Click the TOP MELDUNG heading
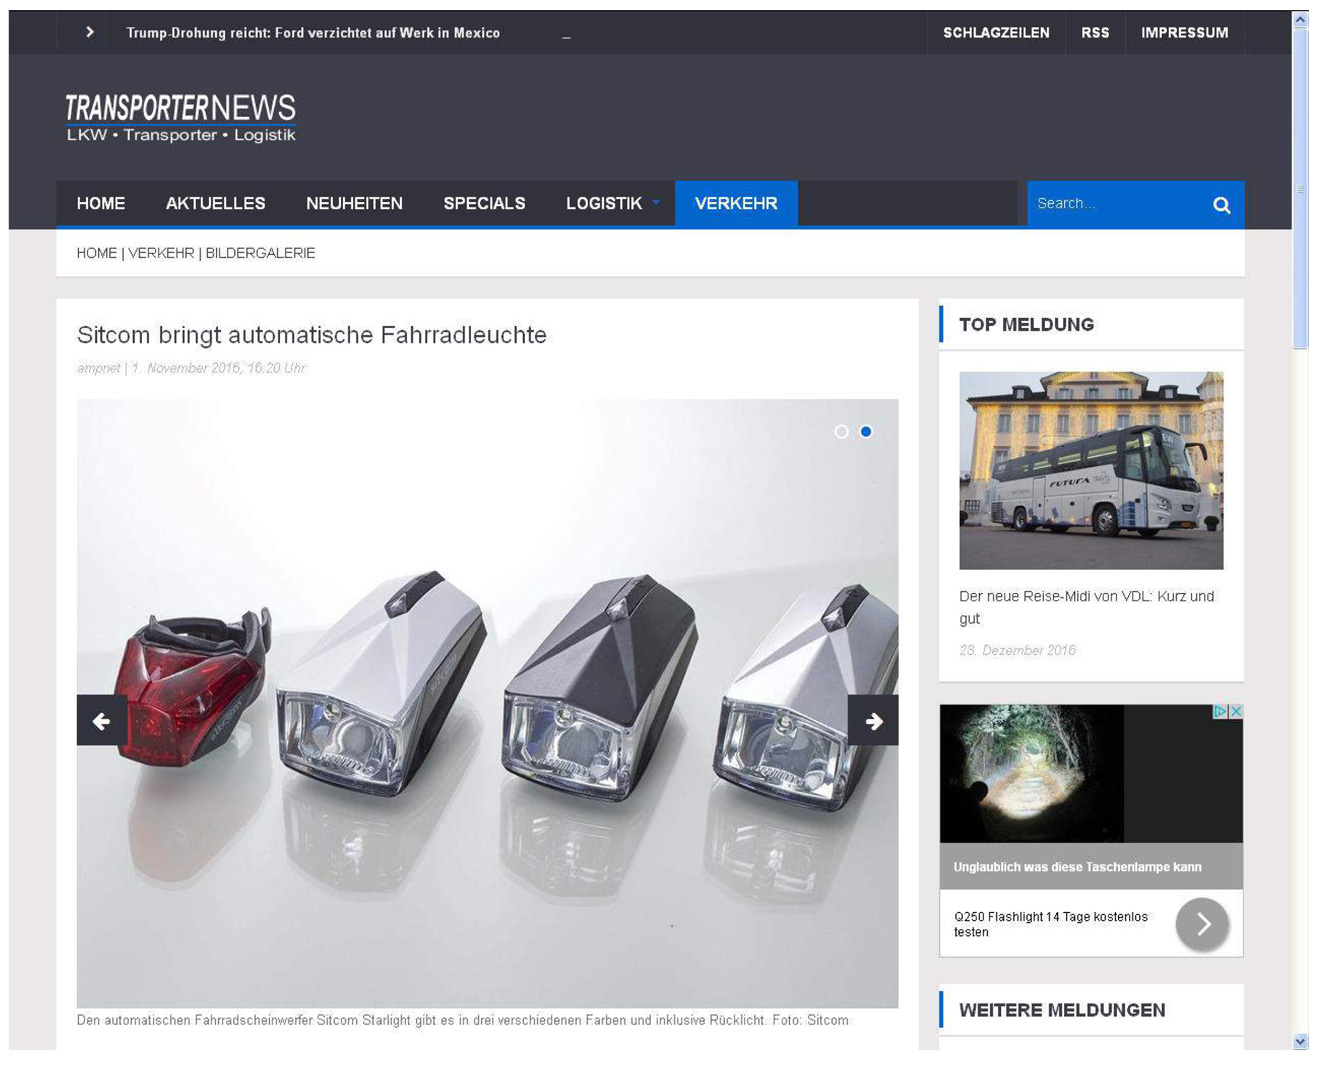This screenshot has width=1326, height=1065. pos(1026,324)
